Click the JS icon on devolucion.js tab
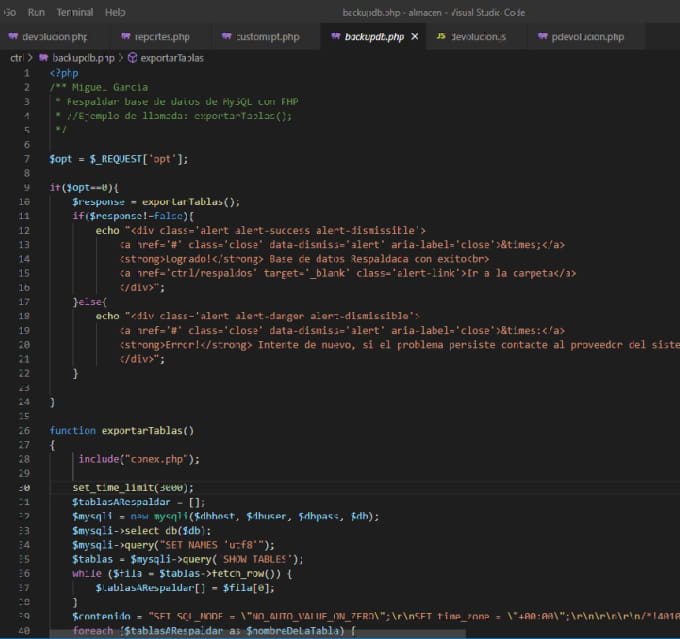 click(x=441, y=36)
